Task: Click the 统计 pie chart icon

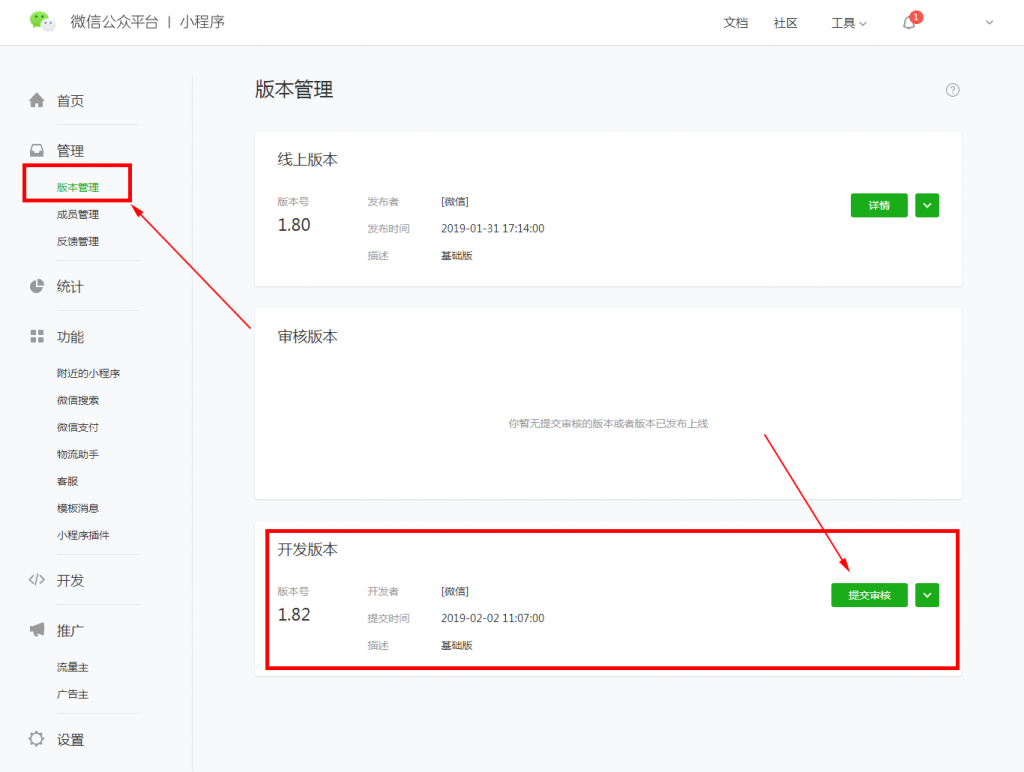Action: (37, 287)
